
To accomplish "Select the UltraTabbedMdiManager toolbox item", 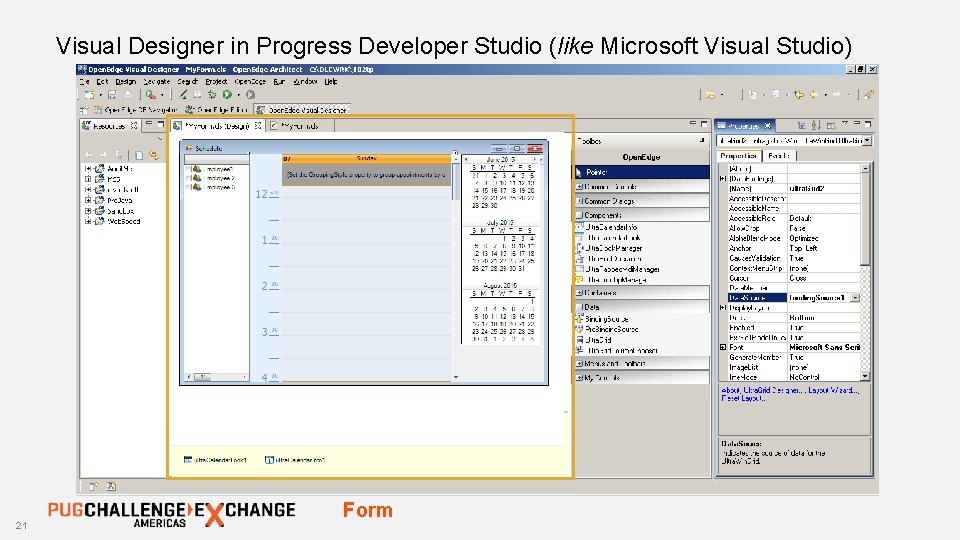I will 618,269.
